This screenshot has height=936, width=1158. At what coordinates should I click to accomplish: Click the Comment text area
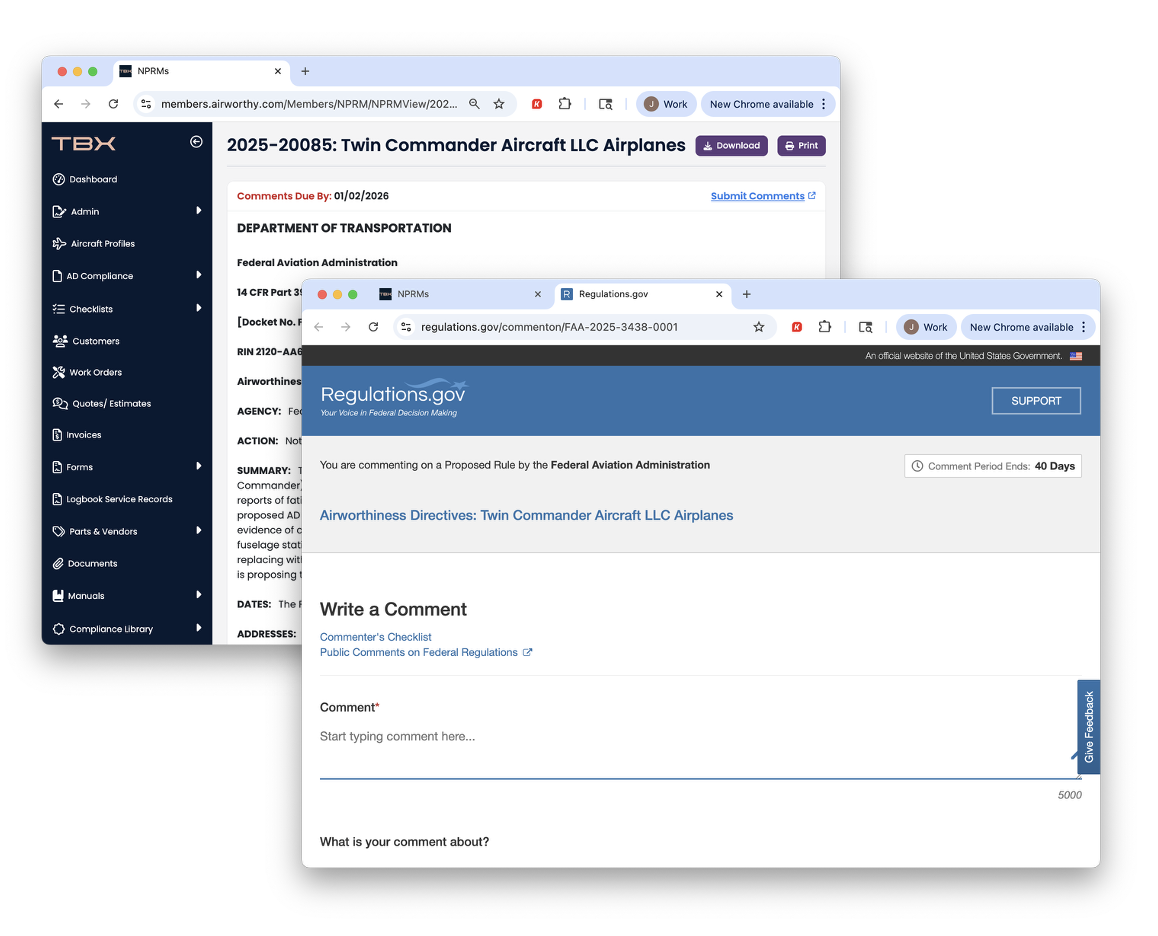pos(700,751)
